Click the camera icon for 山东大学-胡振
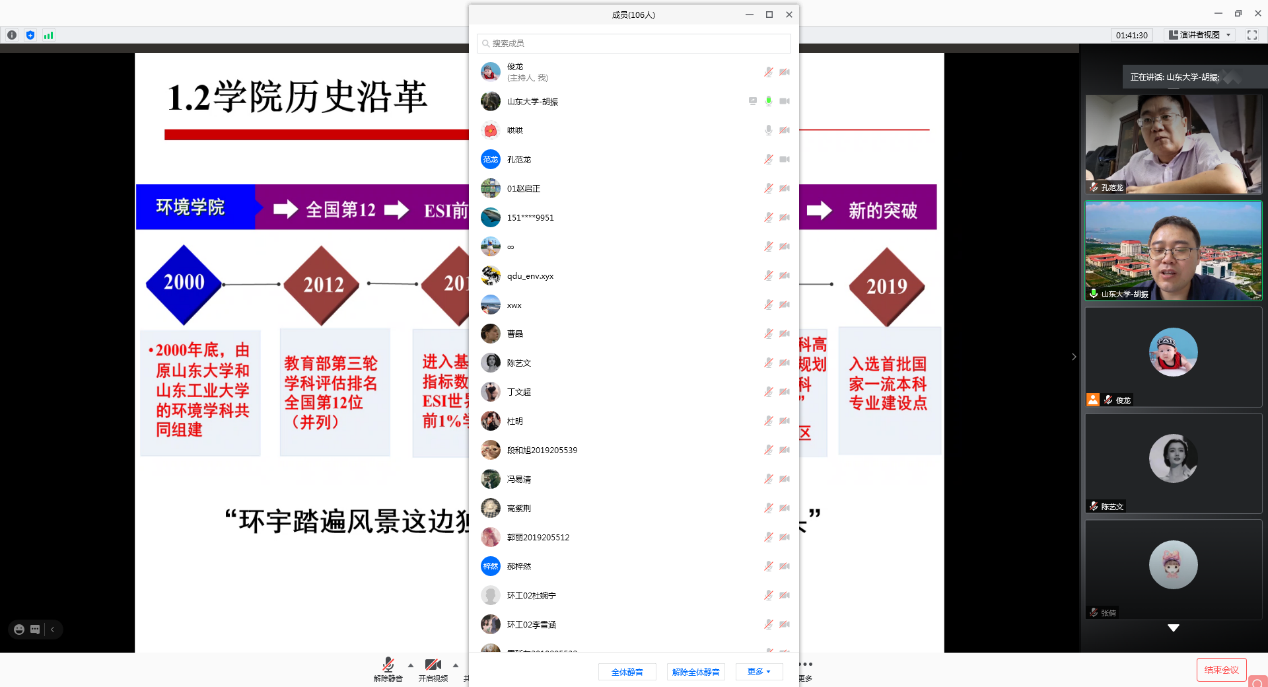This screenshot has height=687, width=1268. (785, 101)
